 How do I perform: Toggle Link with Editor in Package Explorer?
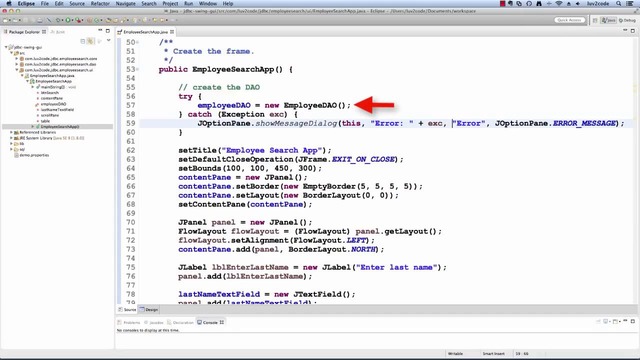(91, 41)
